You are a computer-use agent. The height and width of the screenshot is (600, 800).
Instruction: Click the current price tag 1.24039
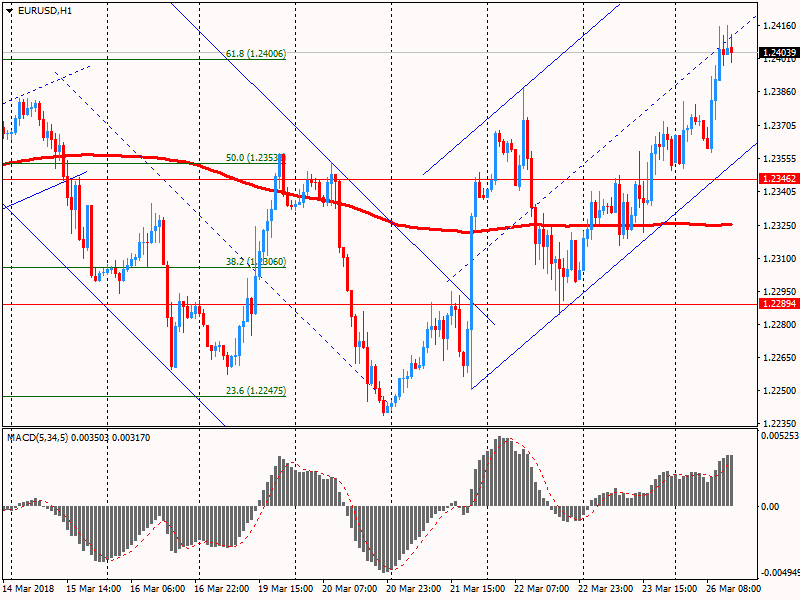coord(779,53)
